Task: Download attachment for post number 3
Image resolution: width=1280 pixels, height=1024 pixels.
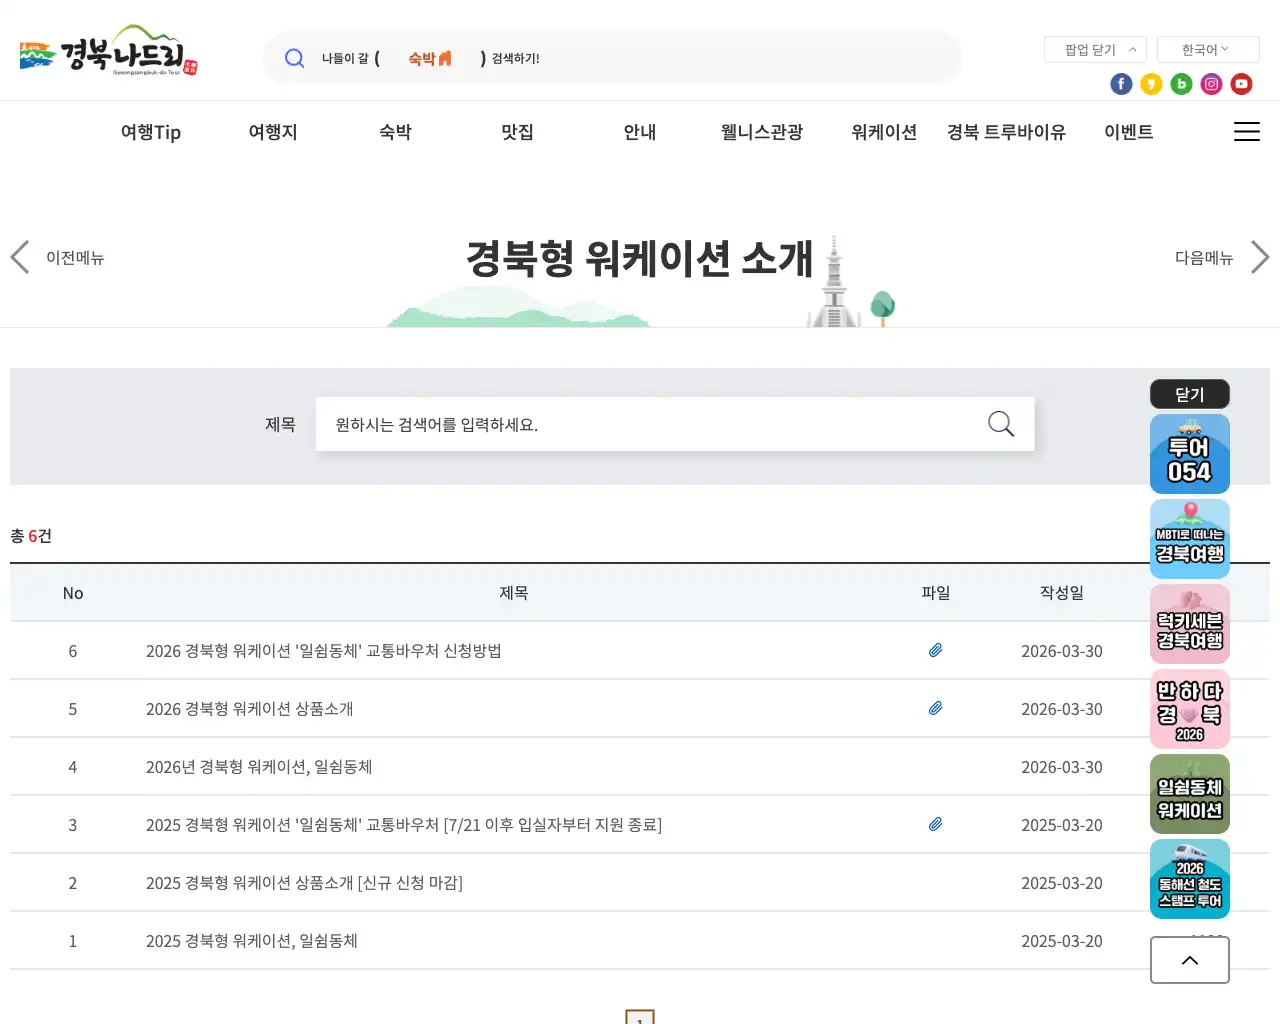Action: point(935,824)
